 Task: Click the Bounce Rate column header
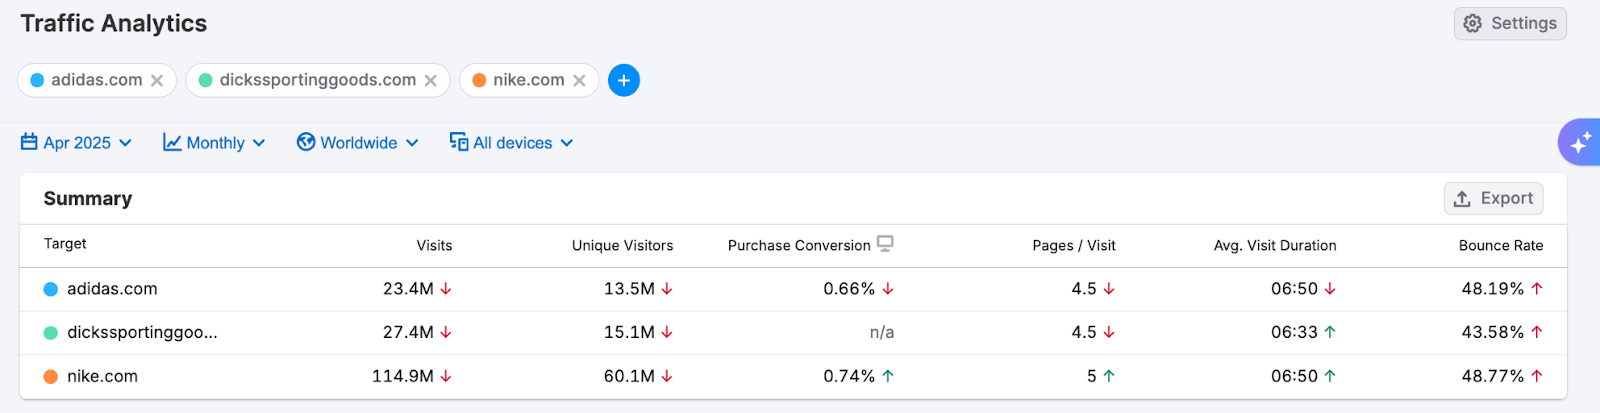(1500, 245)
